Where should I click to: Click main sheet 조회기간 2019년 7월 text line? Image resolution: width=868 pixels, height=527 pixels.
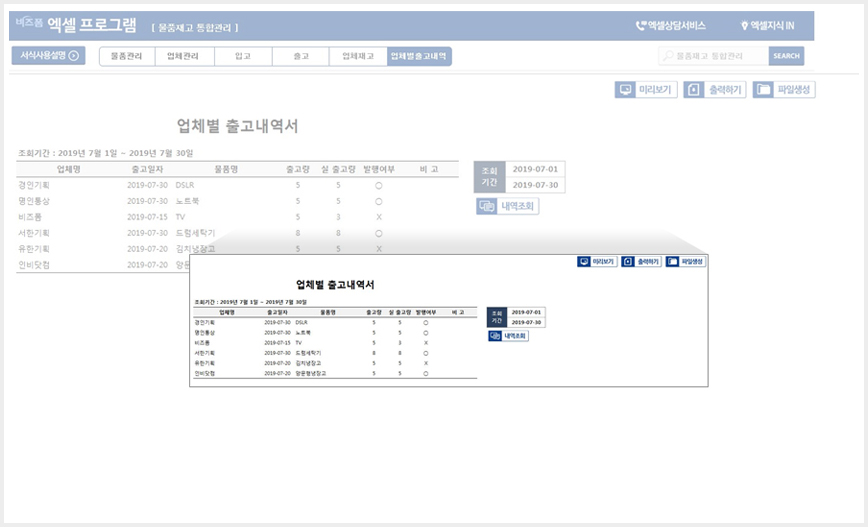click(106, 153)
